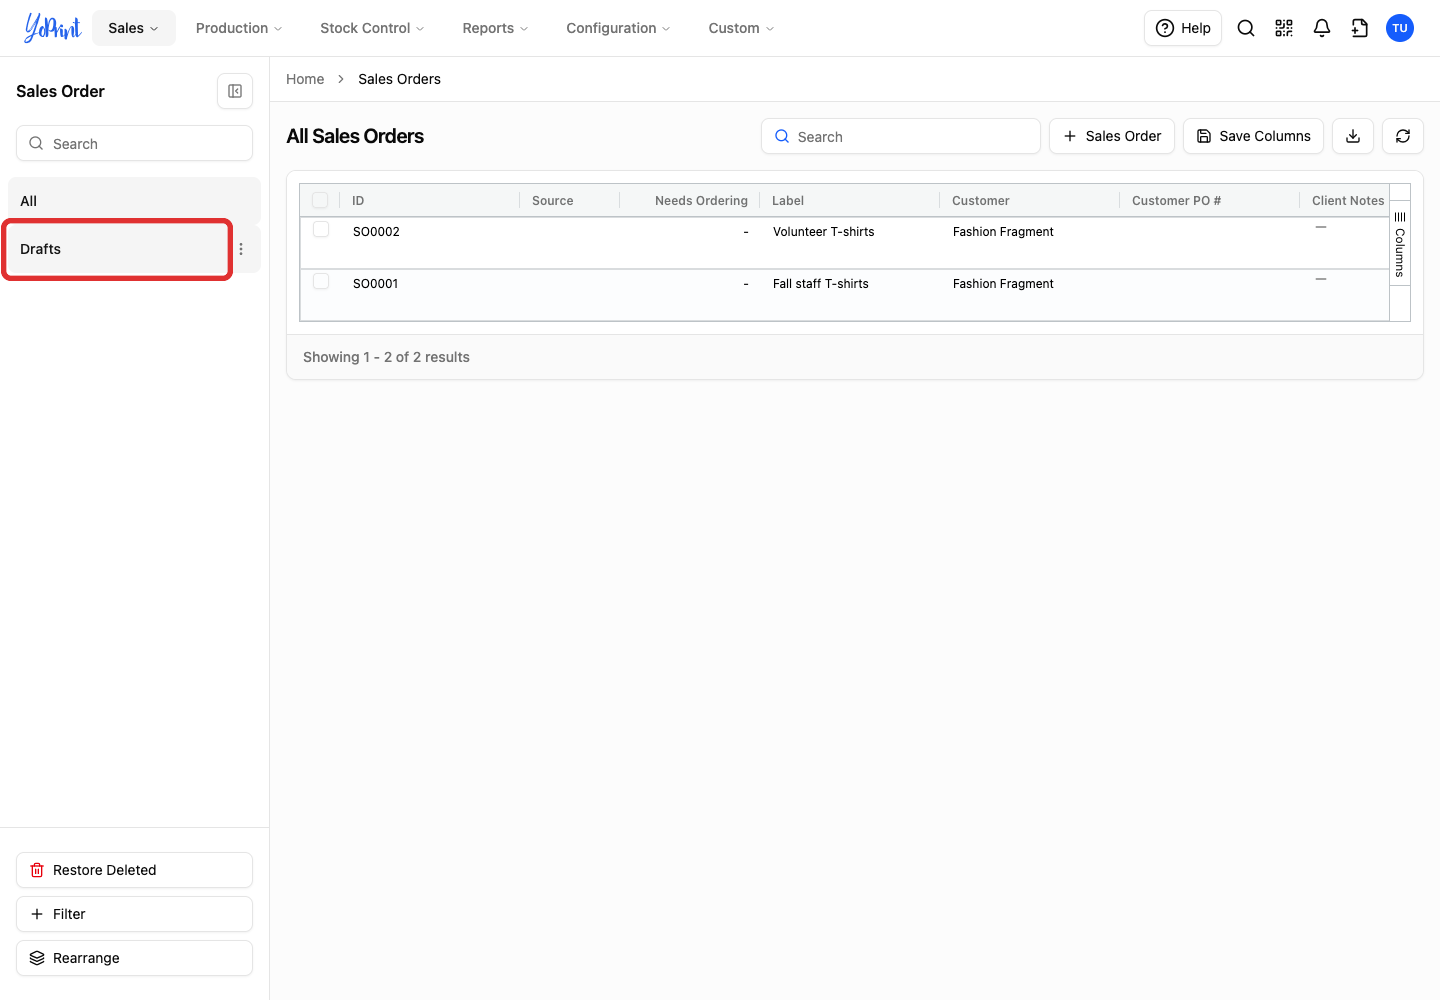Click the Help button
Image resolution: width=1440 pixels, height=1000 pixels.
click(x=1183, y=28)
